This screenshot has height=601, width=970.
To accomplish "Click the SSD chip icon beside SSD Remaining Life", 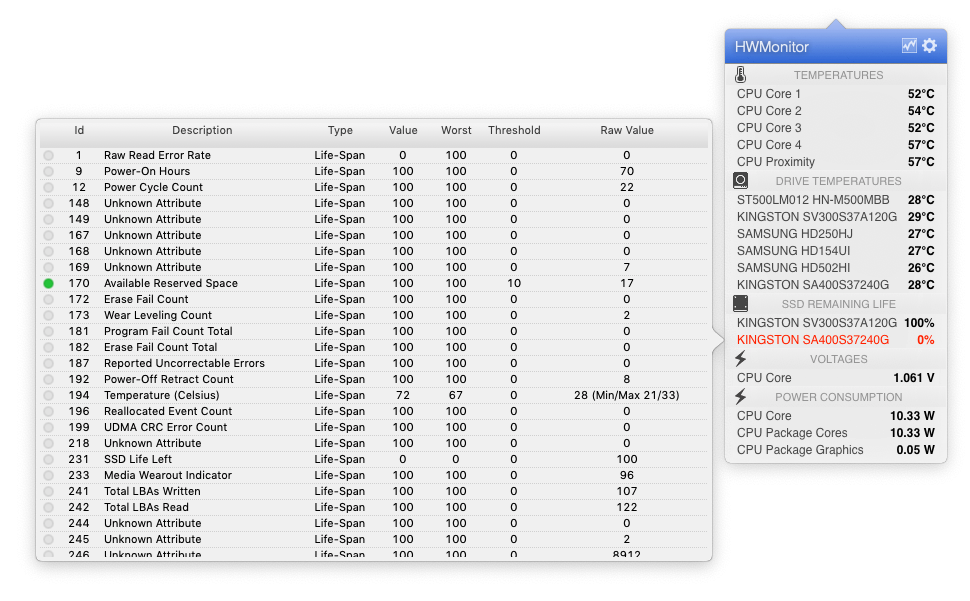I will (x=740, y=304).
